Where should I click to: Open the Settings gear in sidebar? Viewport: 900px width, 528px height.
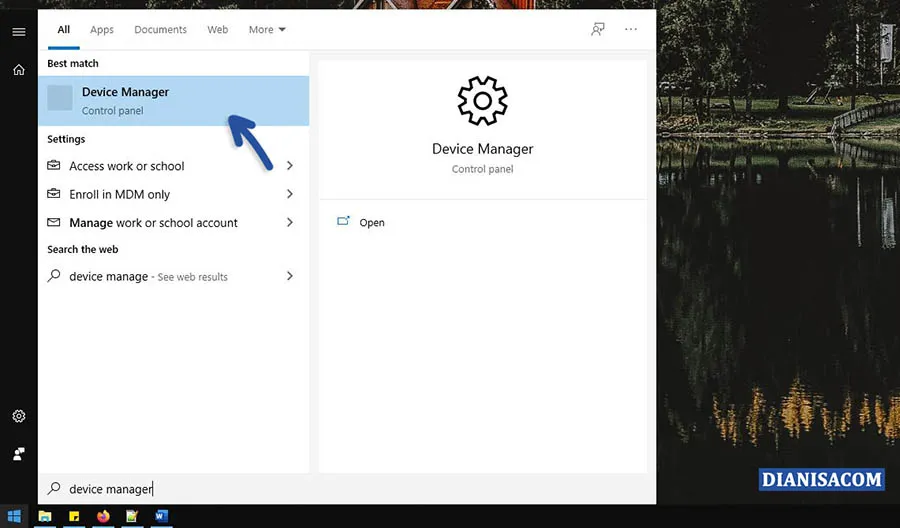pyautogui.click(x=19, y=416)
